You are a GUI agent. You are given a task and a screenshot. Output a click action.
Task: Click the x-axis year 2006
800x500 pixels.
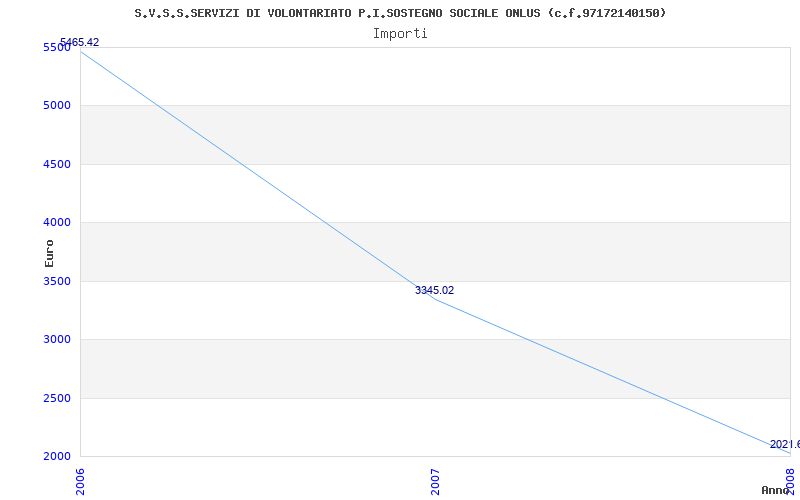[81, 482]
